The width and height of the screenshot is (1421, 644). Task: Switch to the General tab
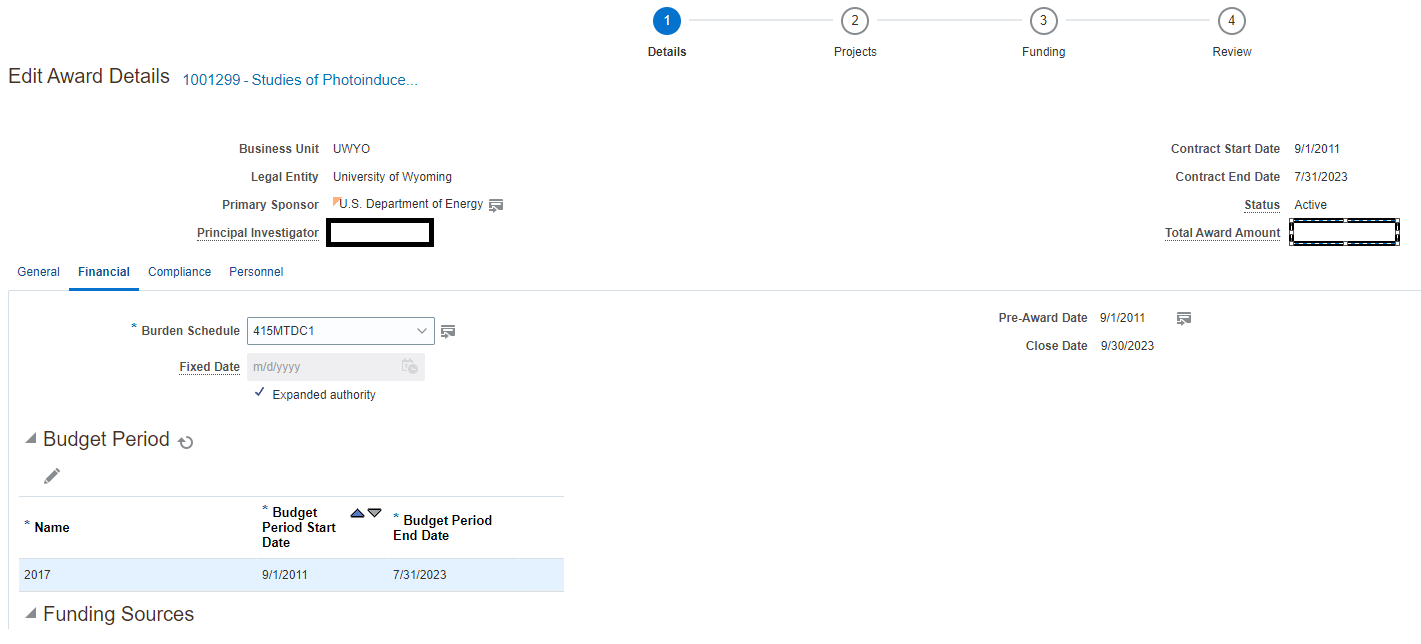39,272
